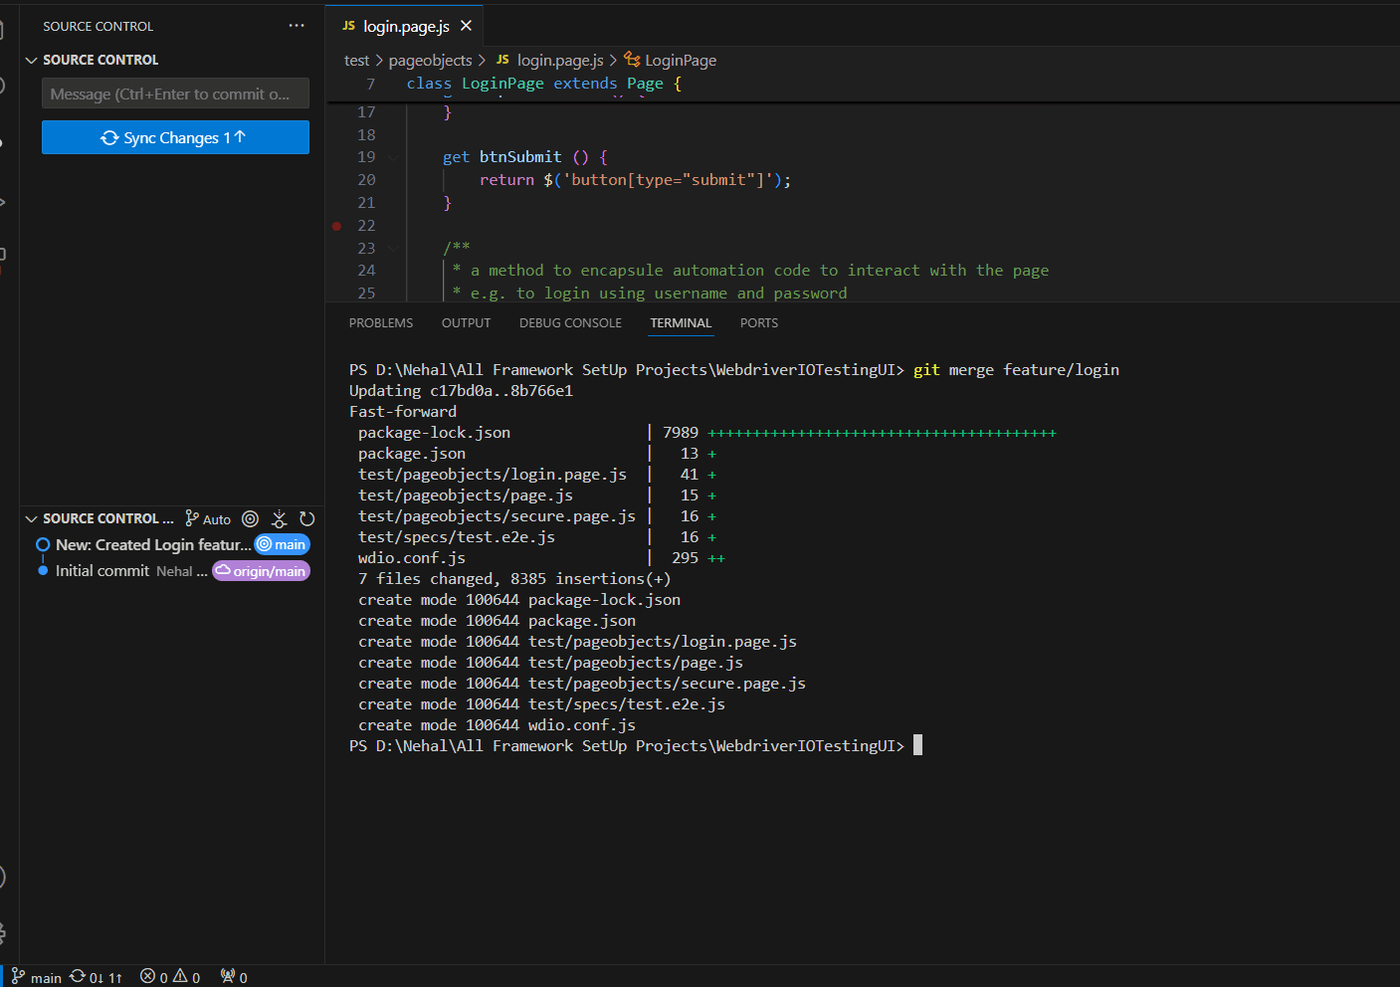Fold the comment block at line 23
Viewport: 1400px width, 987px height.
393,248
